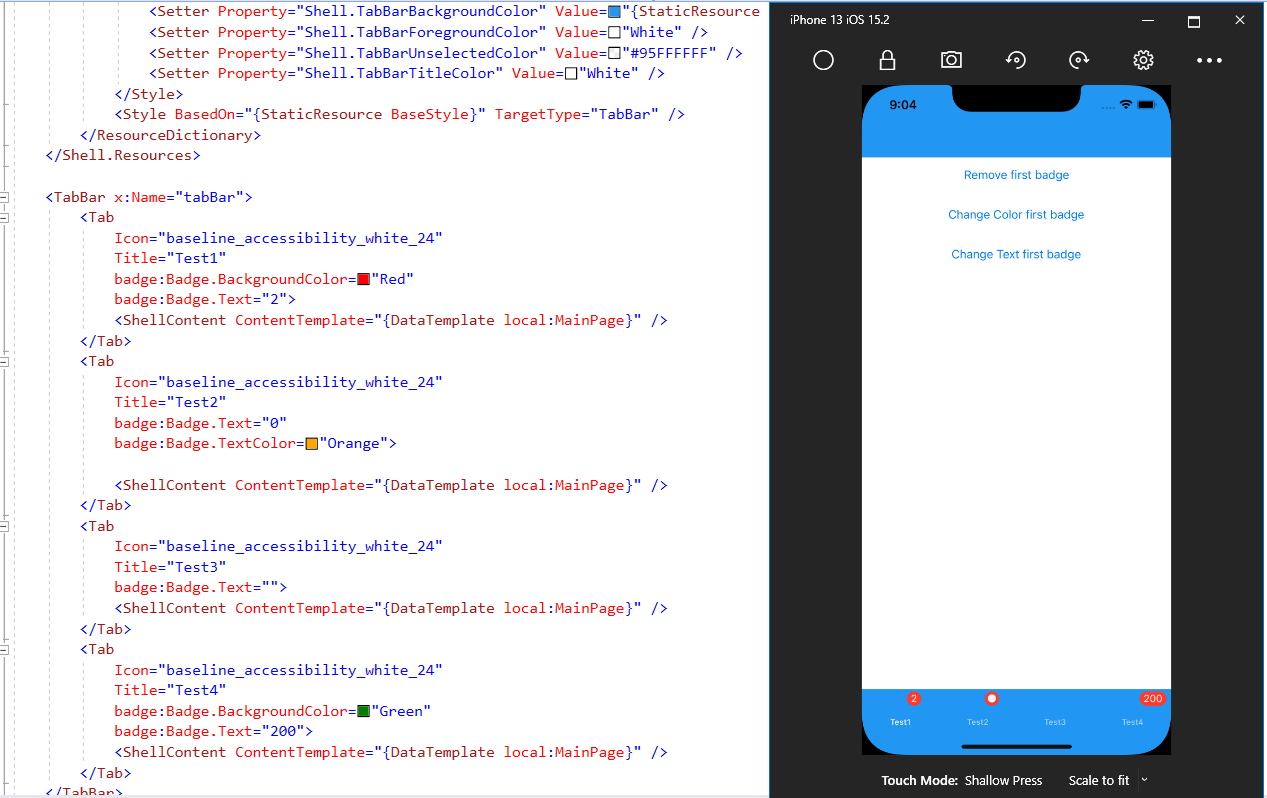This screenshot has height=798, width=1267.
Task: Tap Change Text first badge
Action: pyautogui.click(x=1016, y=254)
